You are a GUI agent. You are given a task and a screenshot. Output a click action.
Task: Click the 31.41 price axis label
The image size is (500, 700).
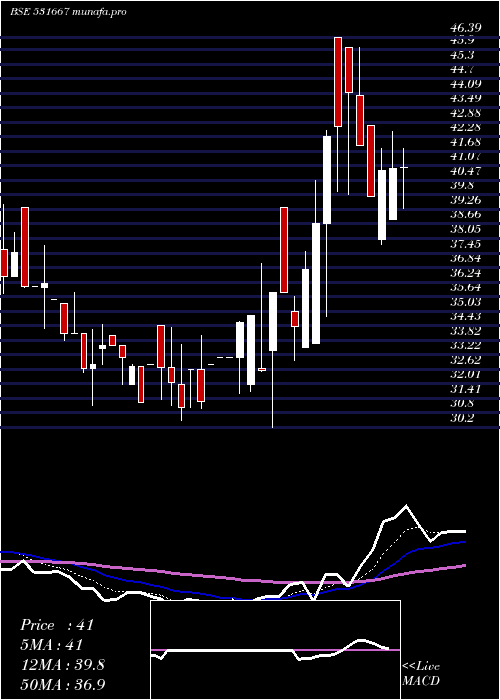tap(465, 389)
